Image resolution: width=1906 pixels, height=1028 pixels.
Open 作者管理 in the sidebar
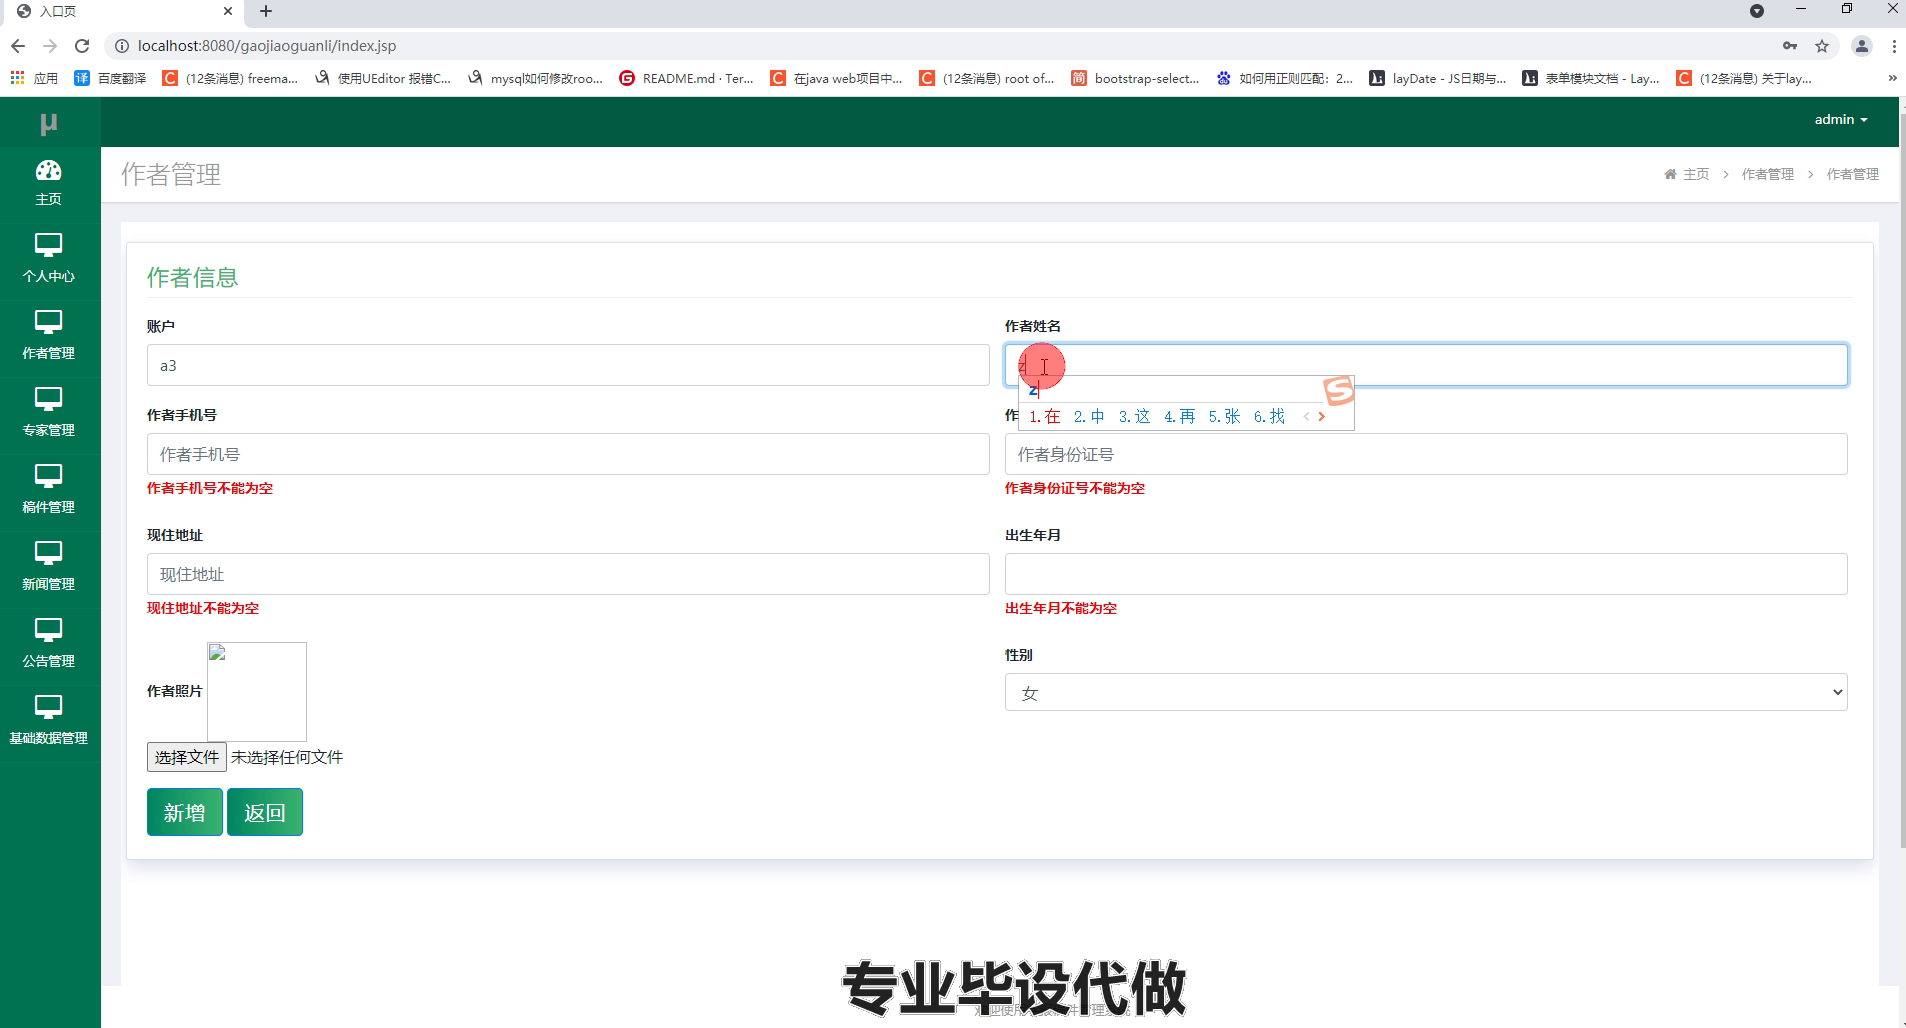[x=48, y=337]
